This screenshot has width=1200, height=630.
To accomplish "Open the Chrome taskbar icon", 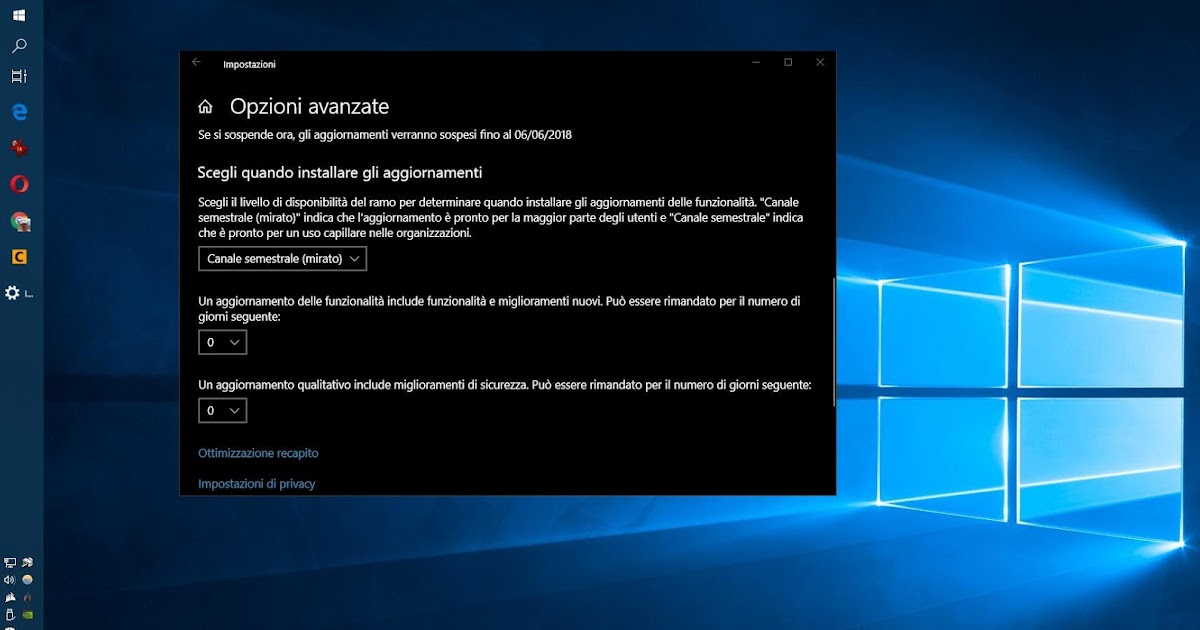I will (x=20, y=221).
